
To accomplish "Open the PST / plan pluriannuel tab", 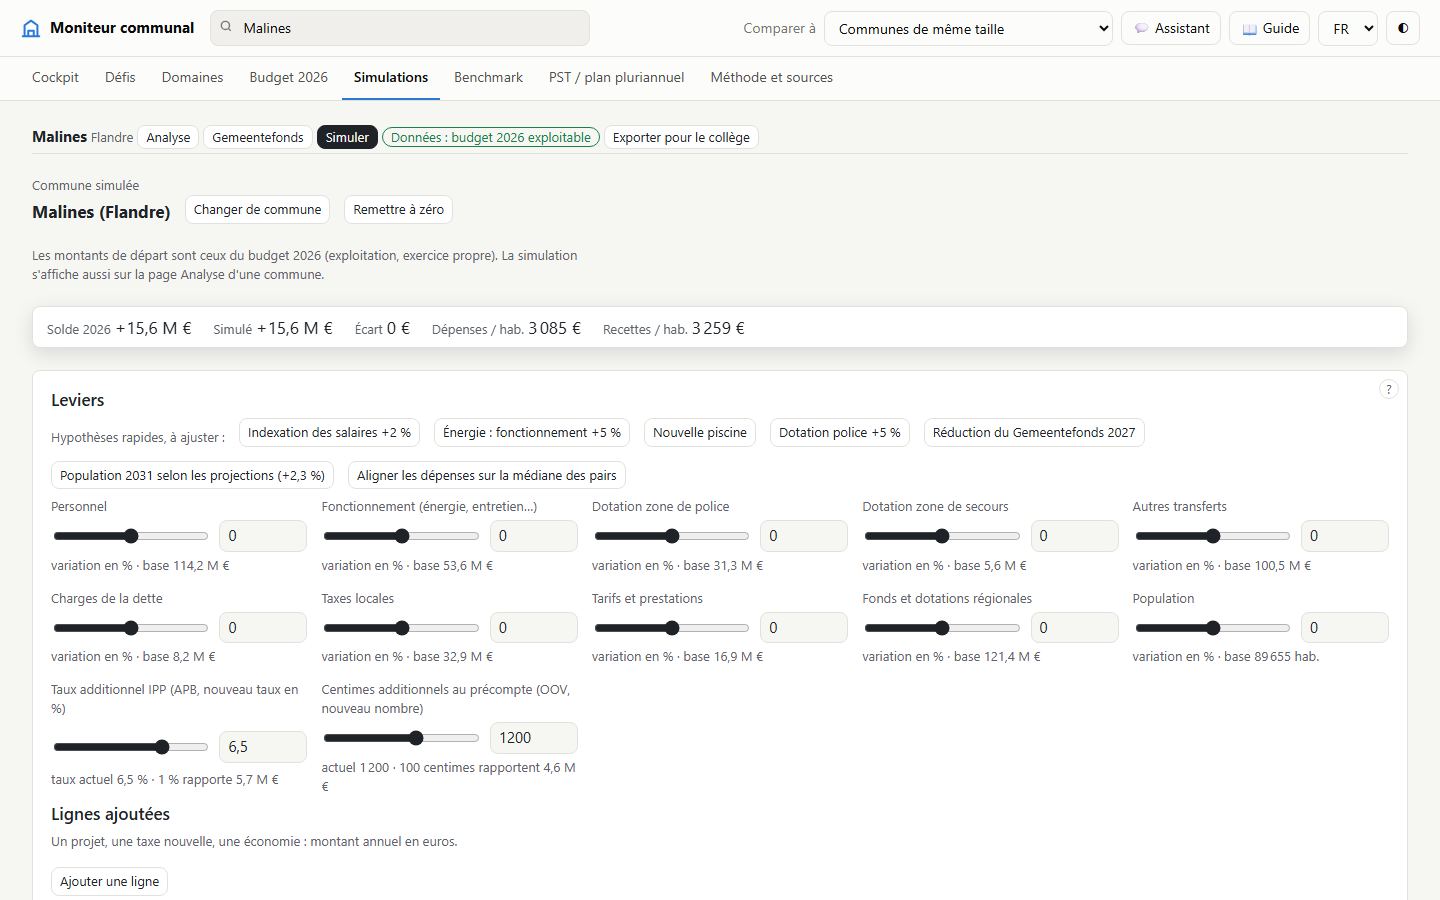I will pyautogui.click(x=616, y=77).
